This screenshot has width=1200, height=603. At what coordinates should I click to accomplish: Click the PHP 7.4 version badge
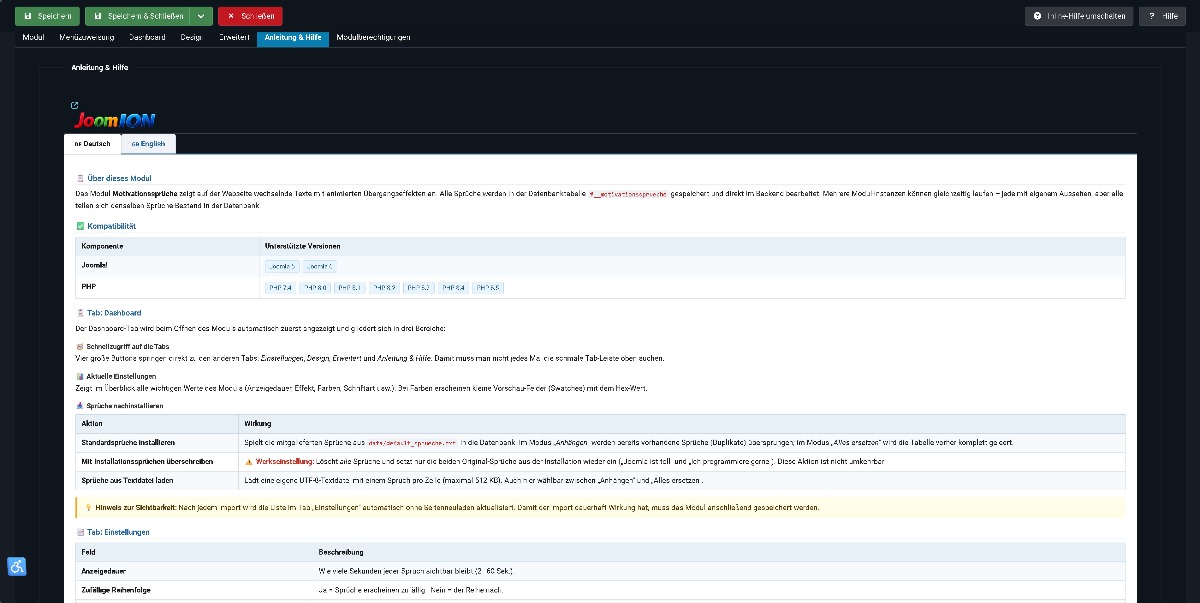tap(281, 288)
